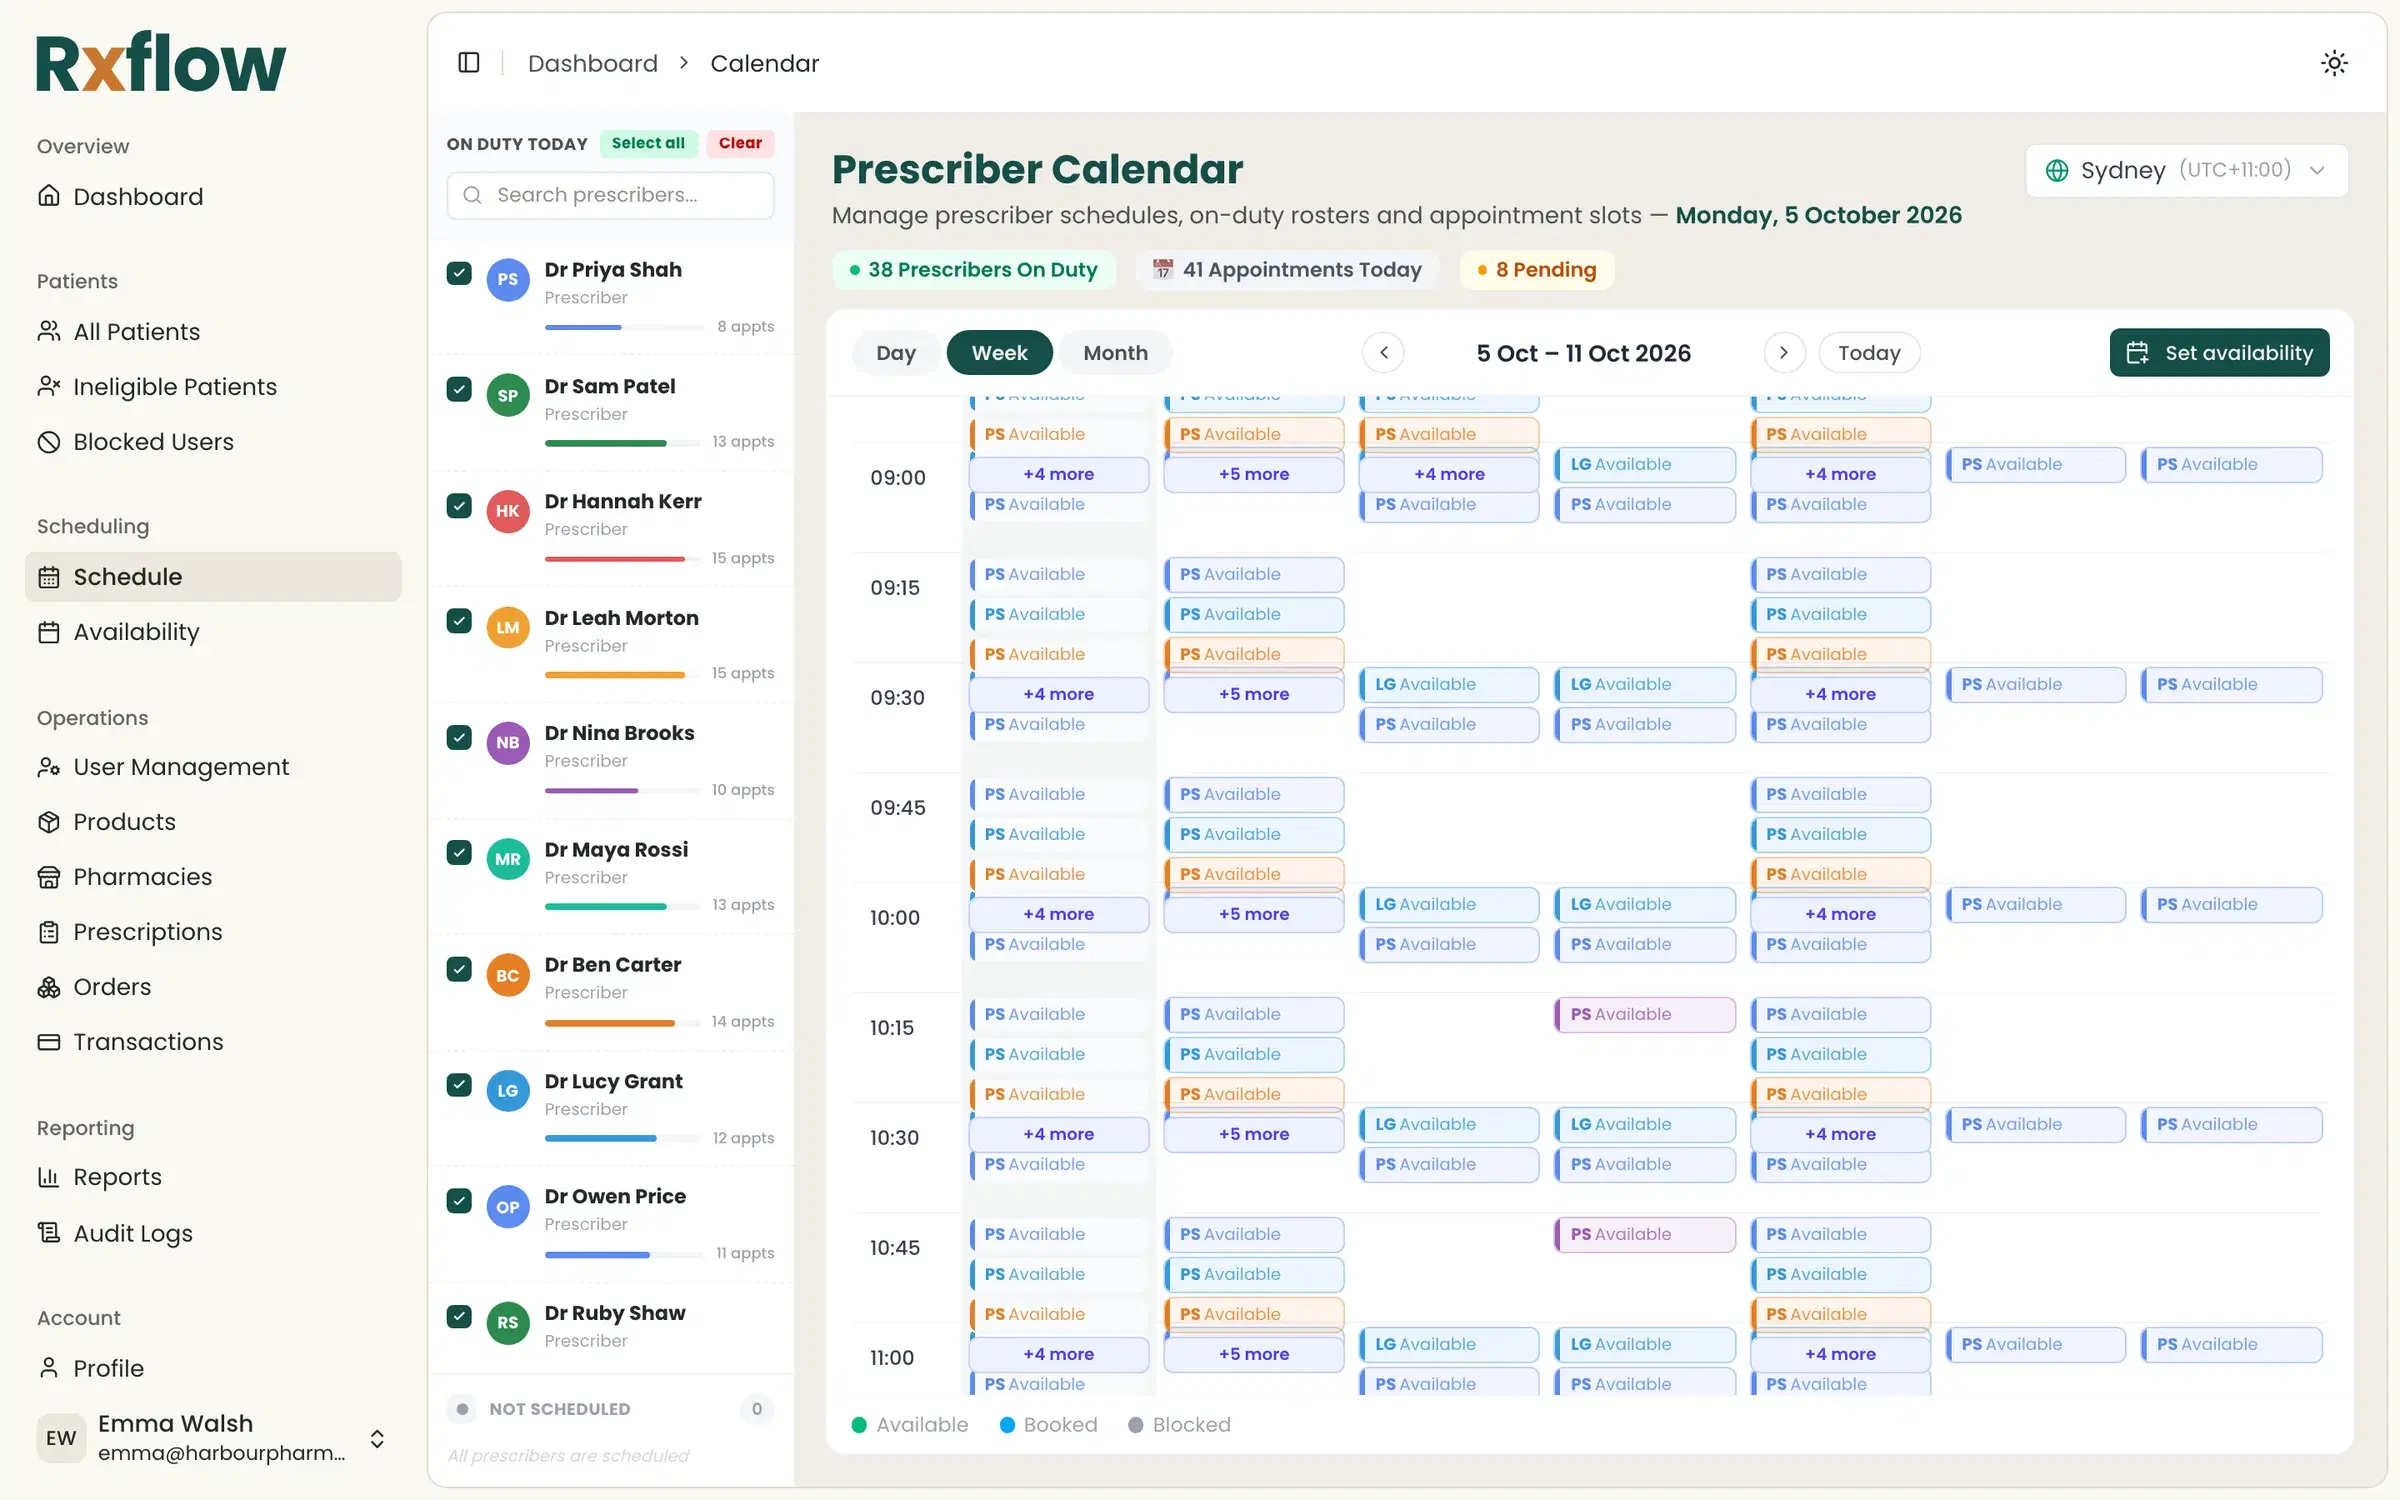2400x1500 pixels.
Task: Open the Products page
Action: click(x=213, y=822)
